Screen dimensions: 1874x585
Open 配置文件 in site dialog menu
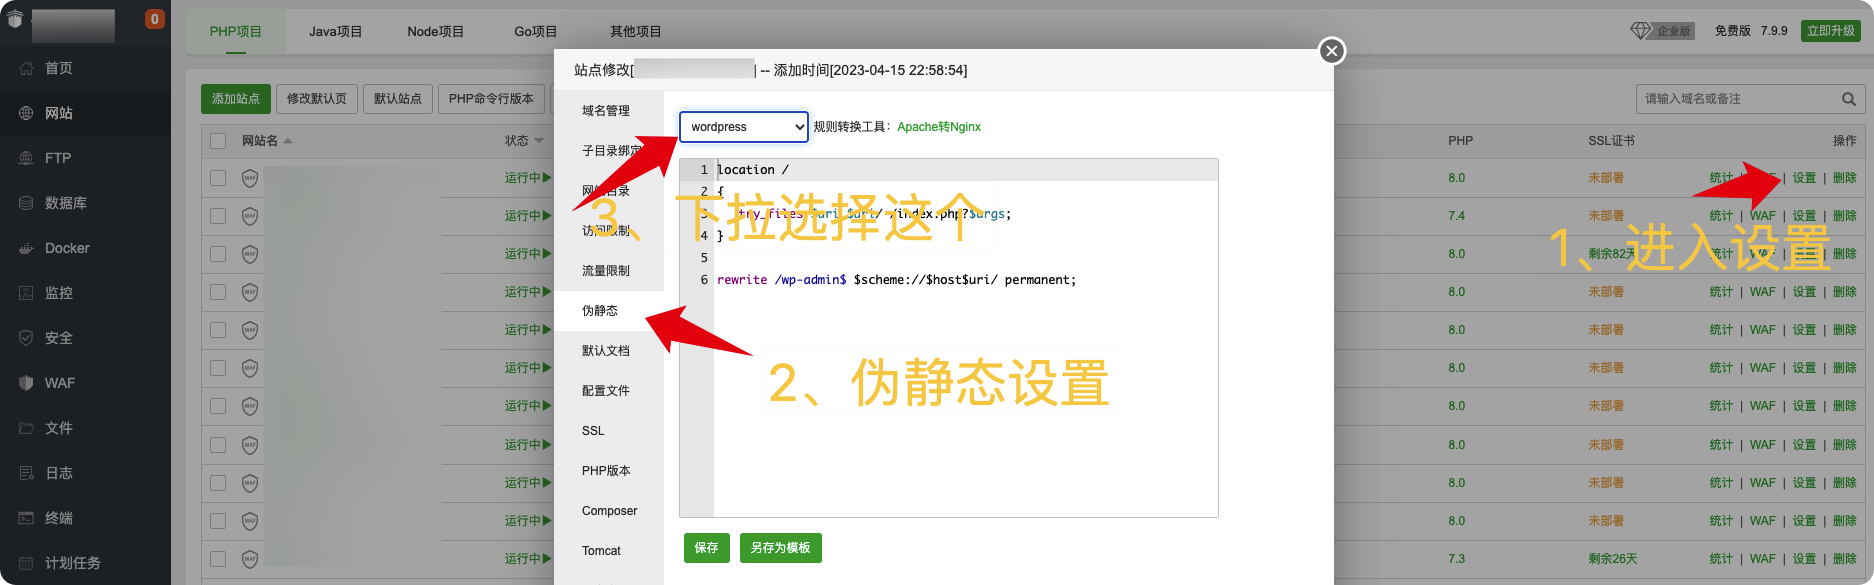tap(609, 391)
